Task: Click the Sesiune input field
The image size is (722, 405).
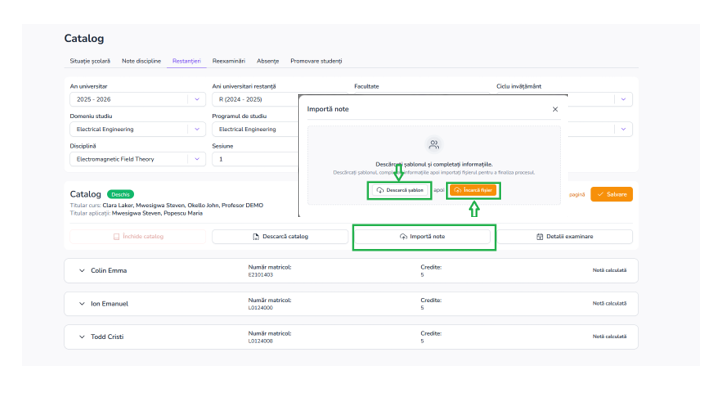Action: 256,159
